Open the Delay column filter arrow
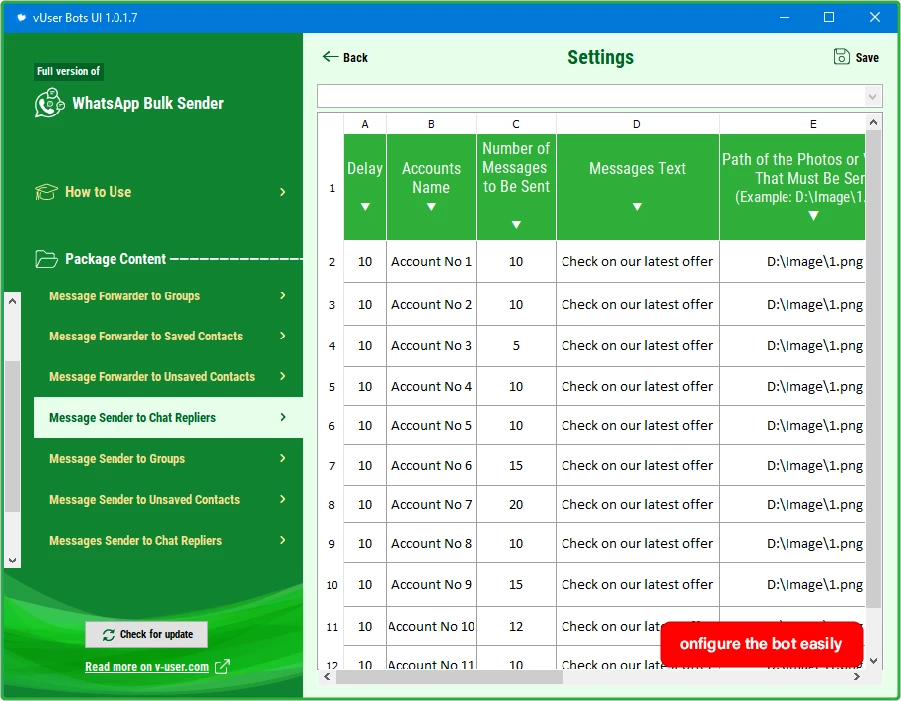This screenshot has width=901, height=701. 365,206
